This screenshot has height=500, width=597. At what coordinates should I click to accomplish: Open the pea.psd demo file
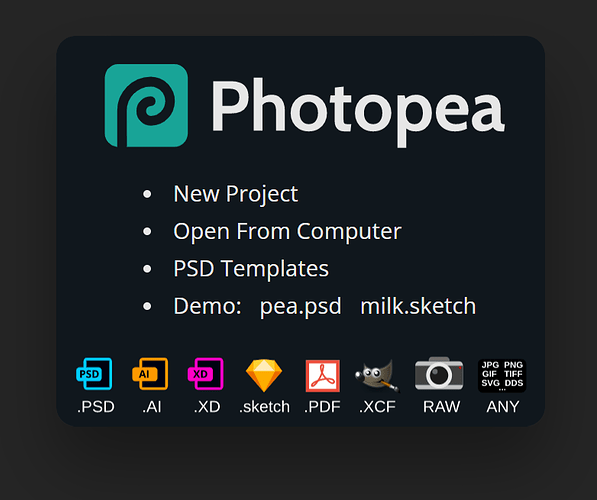tap(301, 307)
